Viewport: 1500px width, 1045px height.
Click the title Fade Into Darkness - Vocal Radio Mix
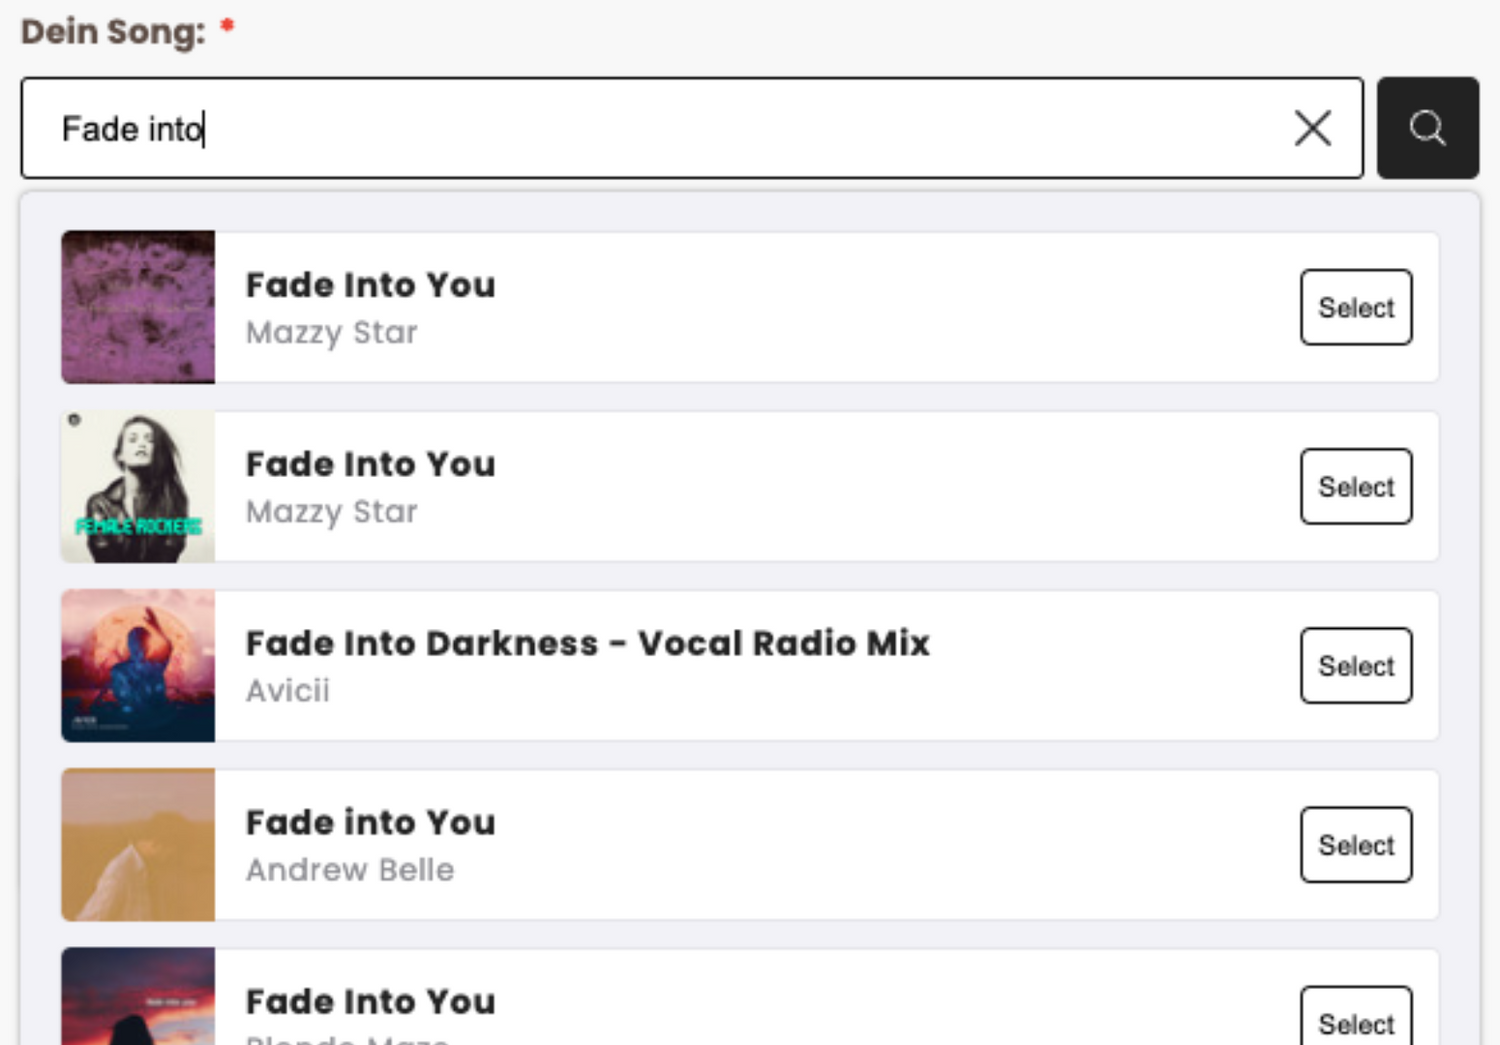coord(587,643)
